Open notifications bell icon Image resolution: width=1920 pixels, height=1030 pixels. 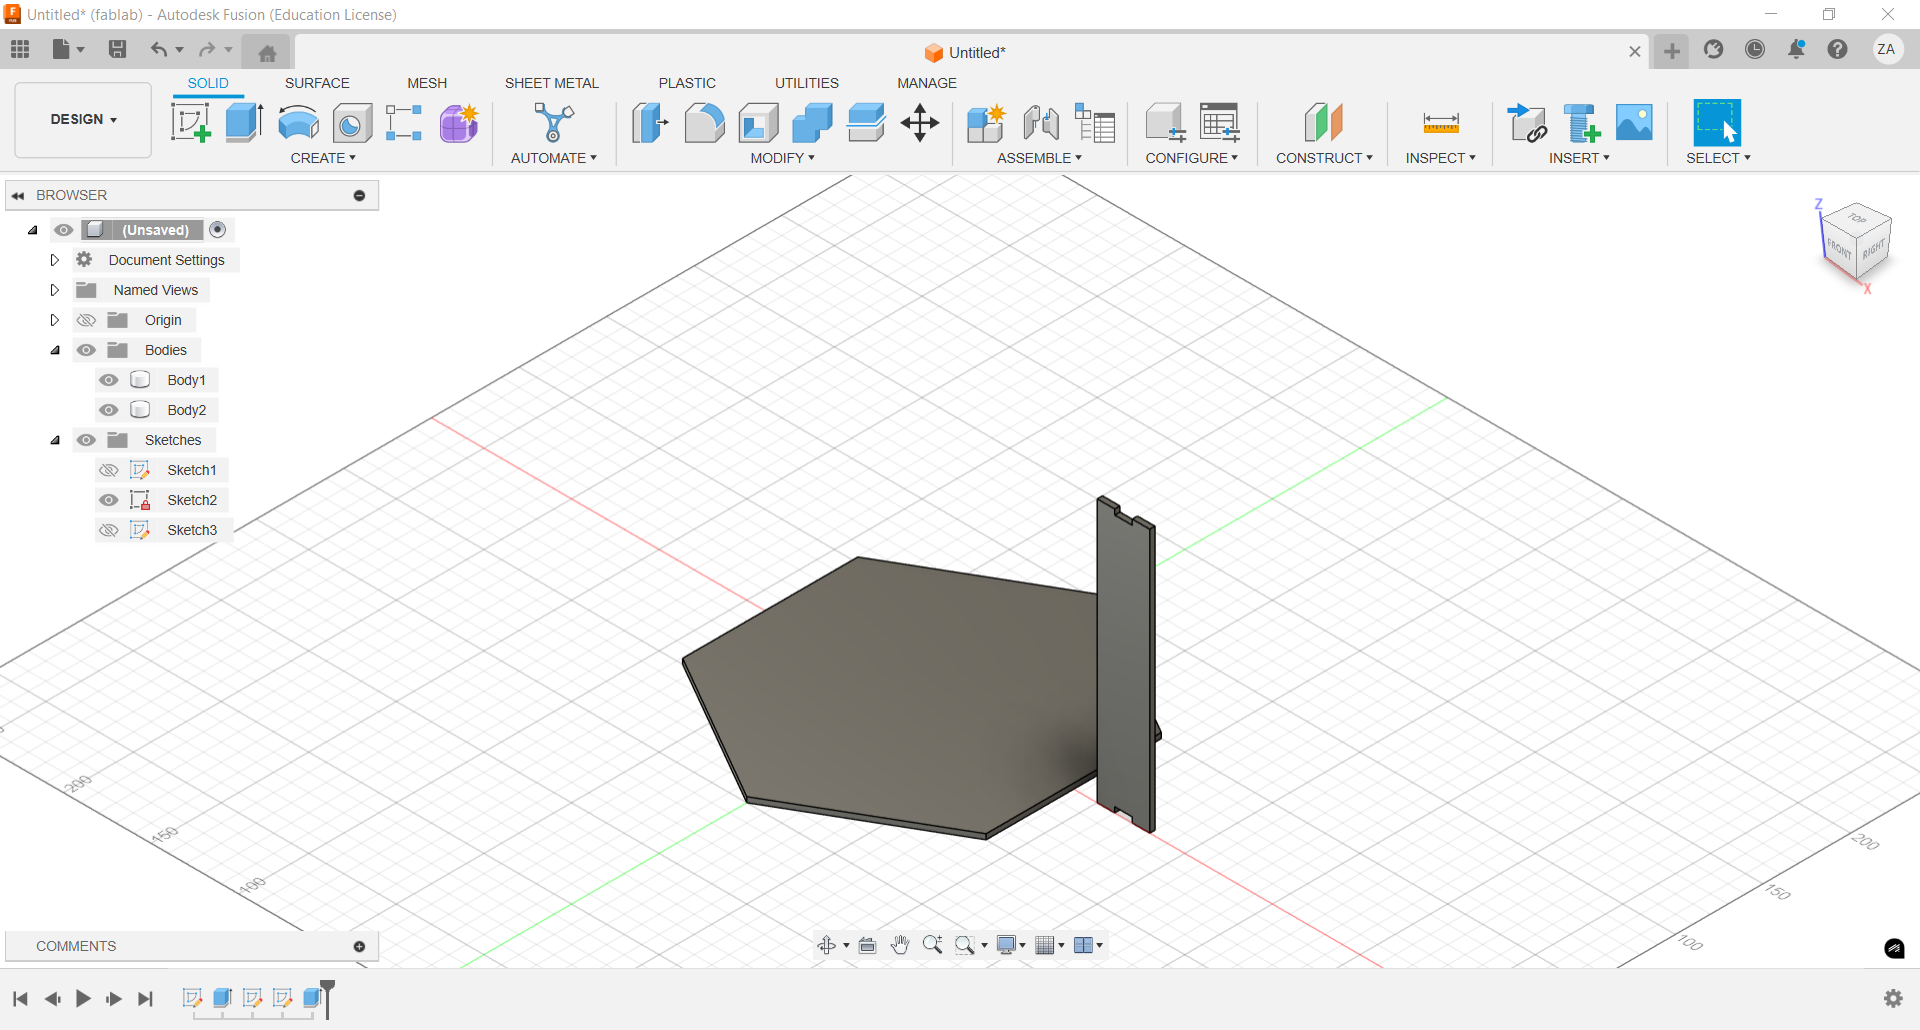(1796, 49)
